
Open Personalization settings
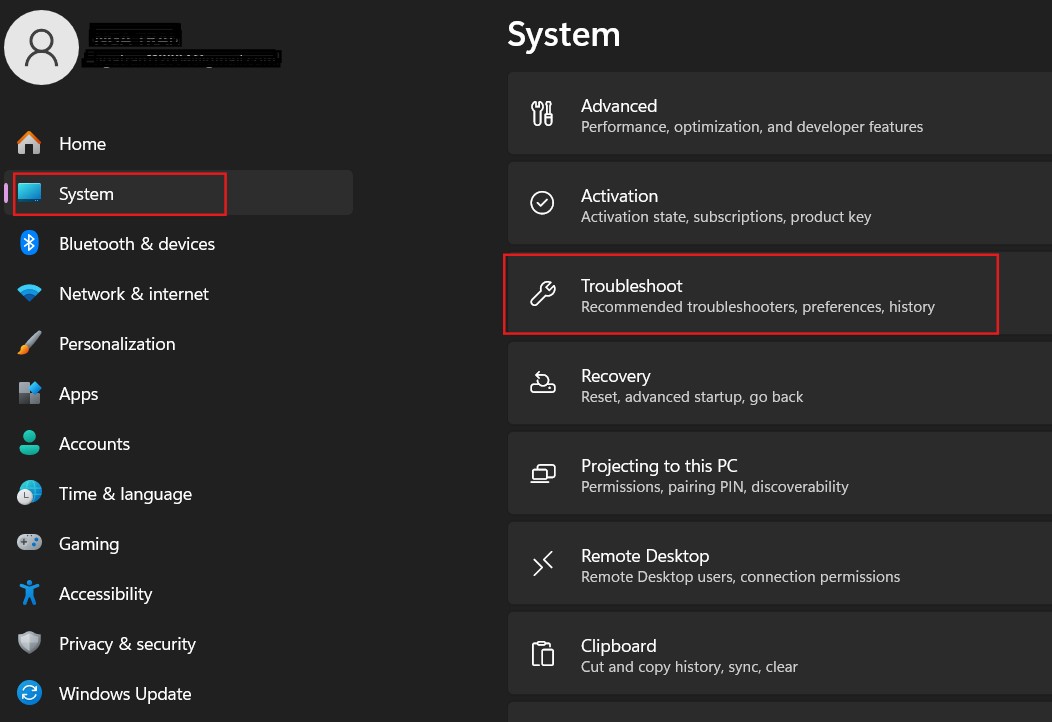(x=178, y=343)
